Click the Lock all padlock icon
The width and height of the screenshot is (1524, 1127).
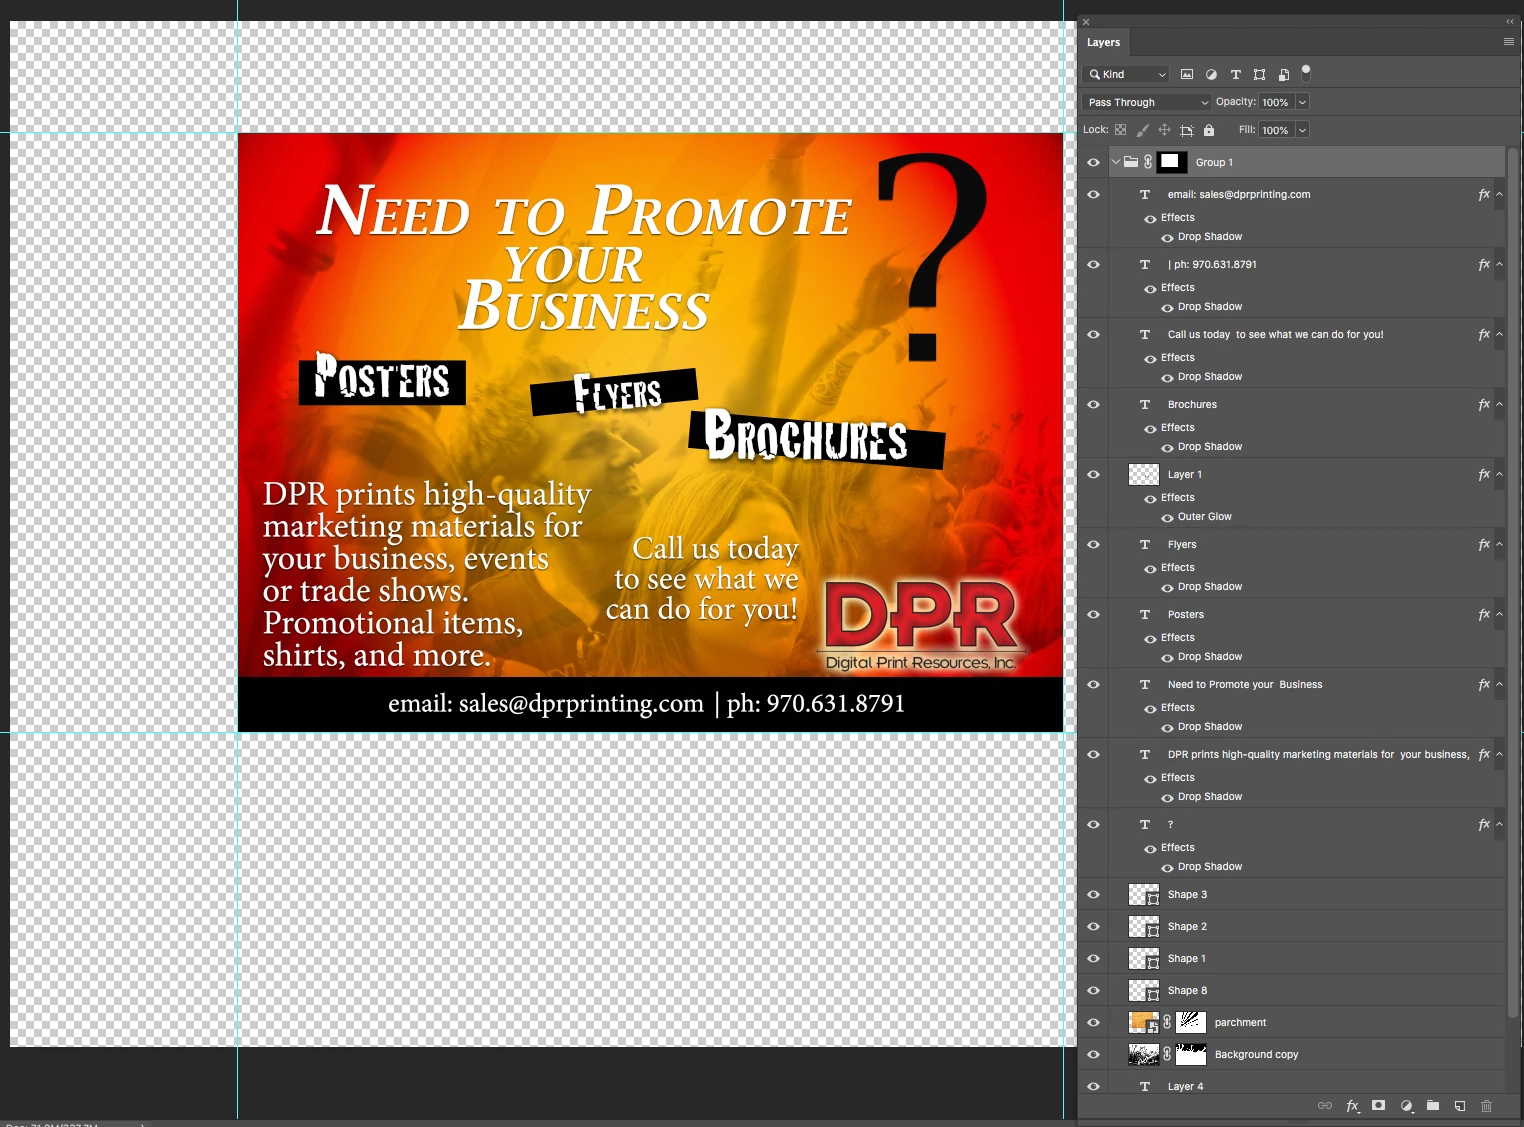(1209, 130)
